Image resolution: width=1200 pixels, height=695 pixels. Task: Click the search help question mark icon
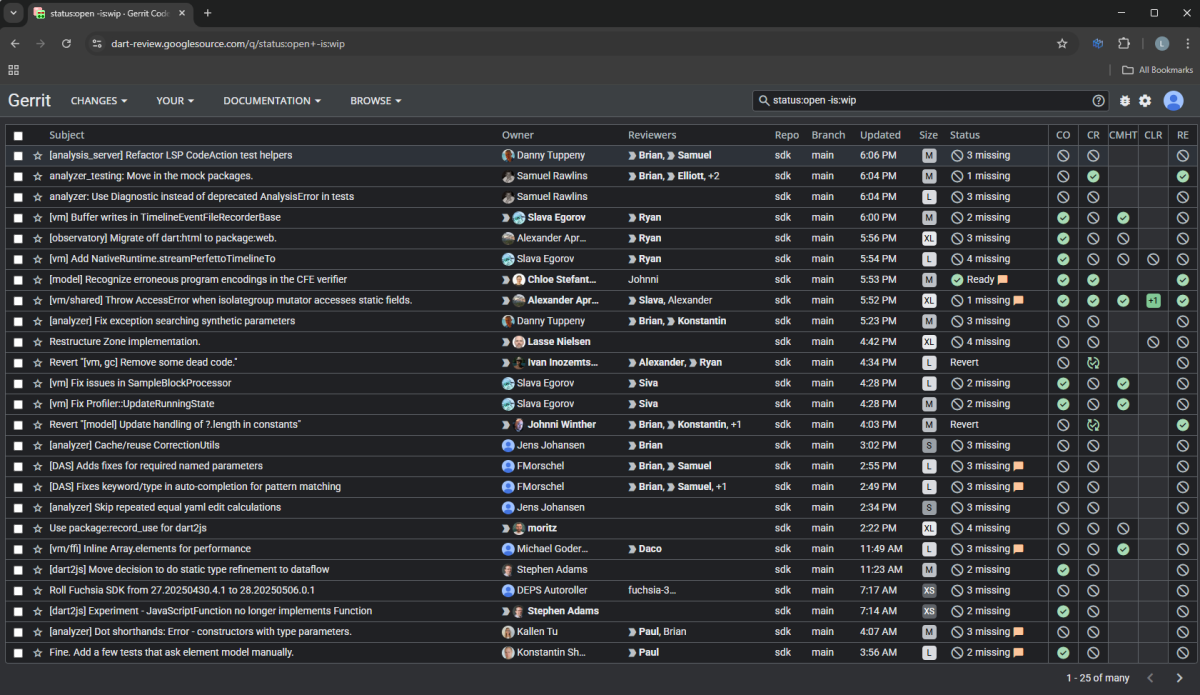click(x=1099, y=101)
